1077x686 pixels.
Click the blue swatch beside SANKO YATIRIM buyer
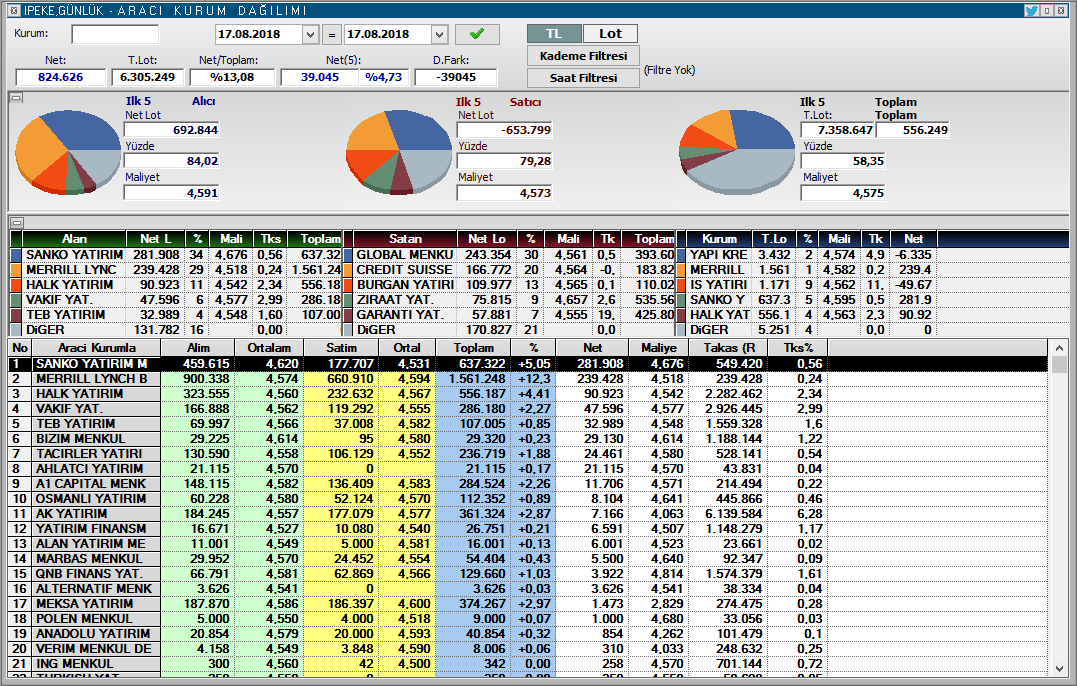(16, 255)
